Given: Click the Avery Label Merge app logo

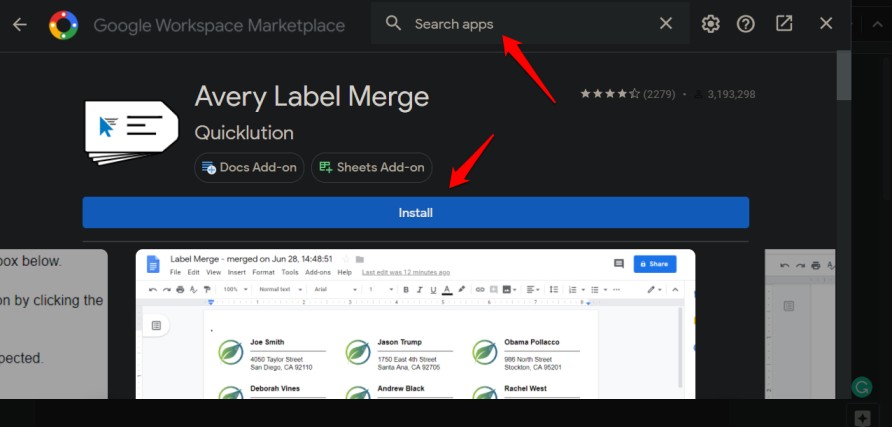Looking at the screenshot, I should 131,132.
